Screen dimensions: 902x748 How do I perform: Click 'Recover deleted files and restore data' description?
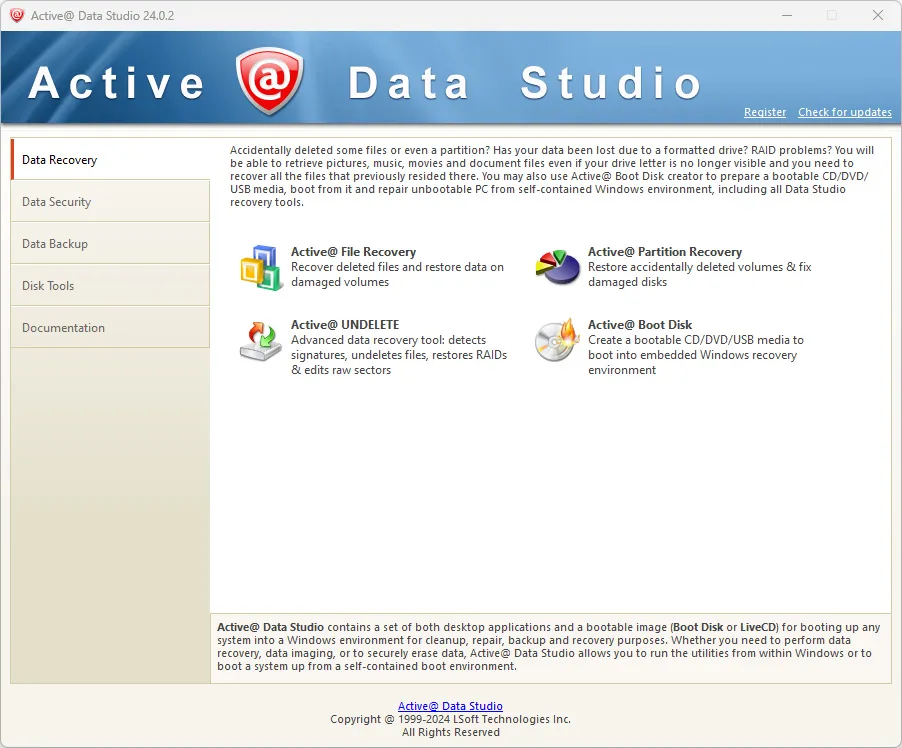click(x=397, y=274)
